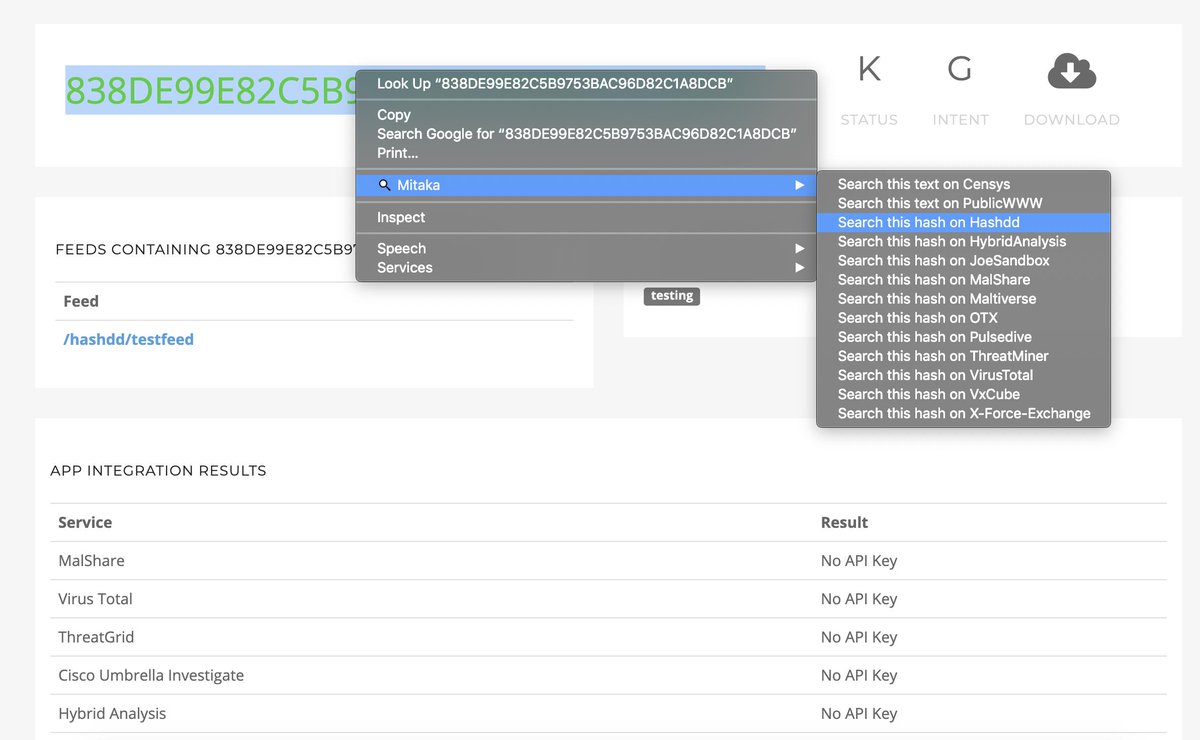
Task: Search this hash on VirusTotal
Action: (x=963, y=374)
